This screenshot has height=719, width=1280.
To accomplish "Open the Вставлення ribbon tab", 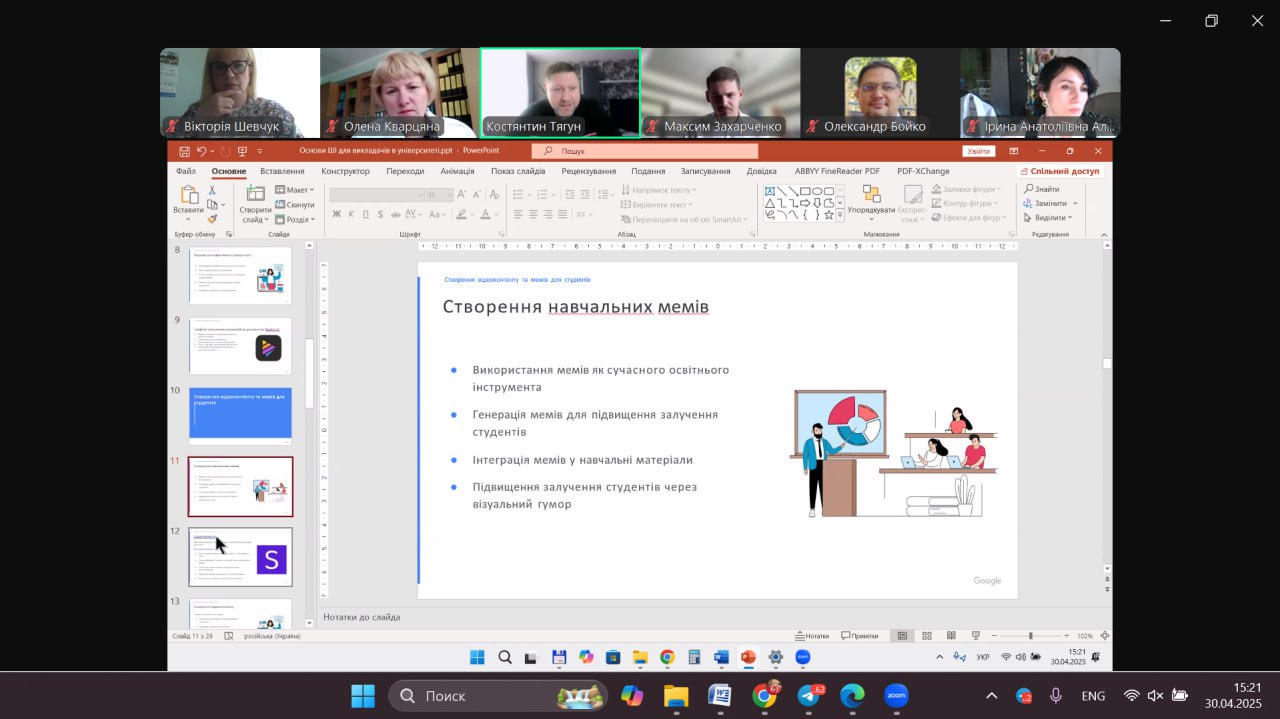I will point(282,171).
